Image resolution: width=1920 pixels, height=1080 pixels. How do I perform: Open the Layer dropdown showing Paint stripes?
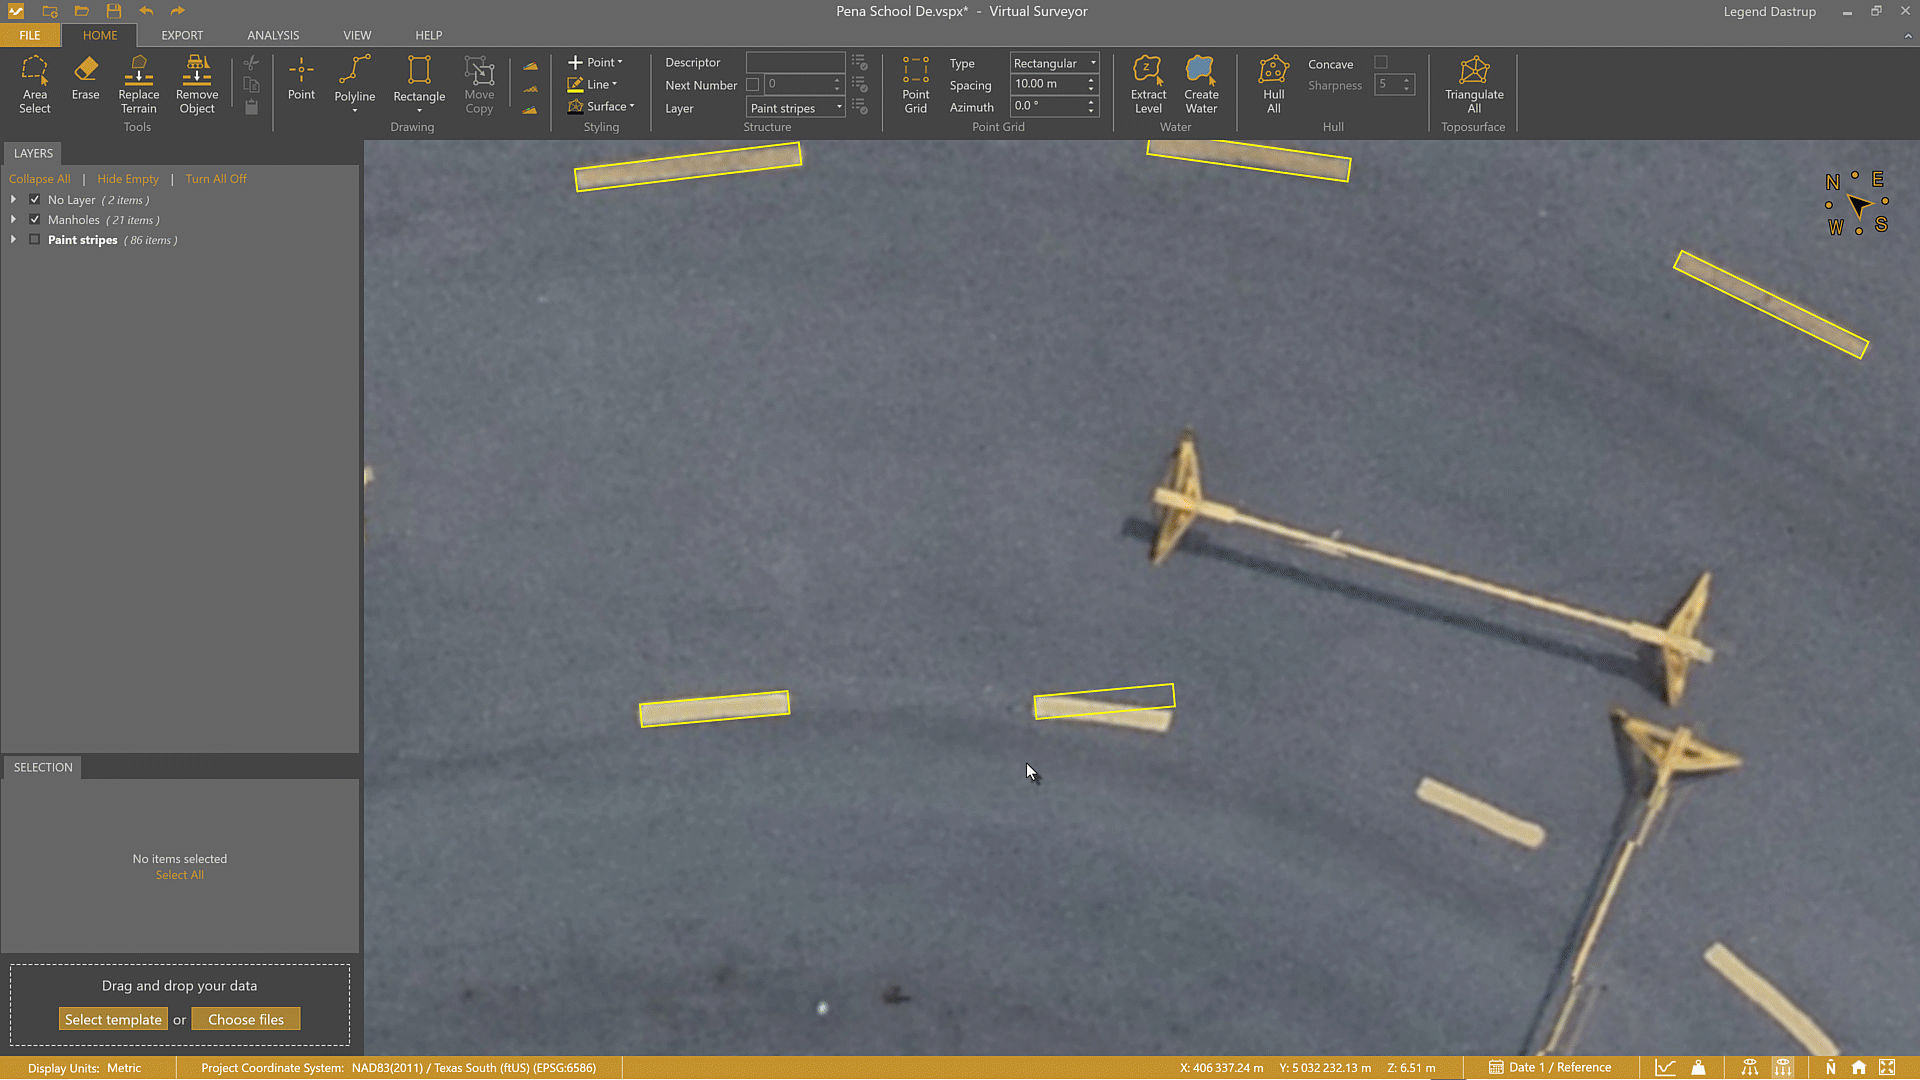pos(796,108)
